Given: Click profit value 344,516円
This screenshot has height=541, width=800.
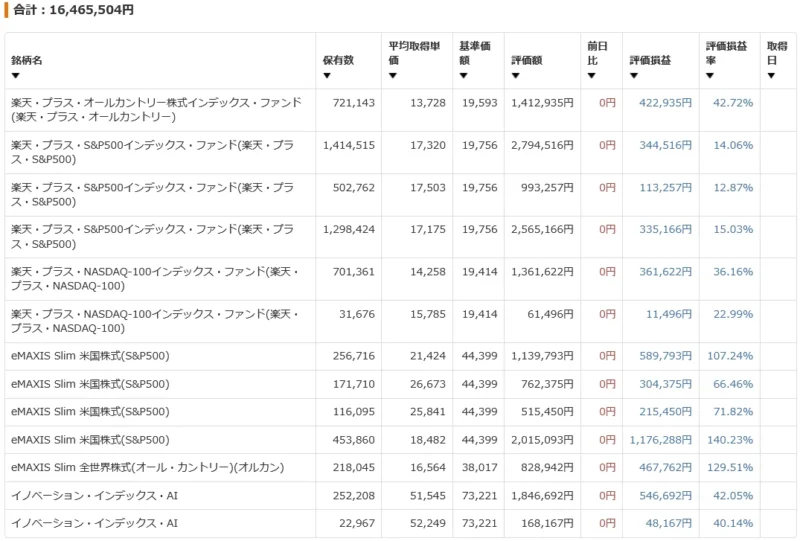Looking at the screenshot, I should pos(665,145).
